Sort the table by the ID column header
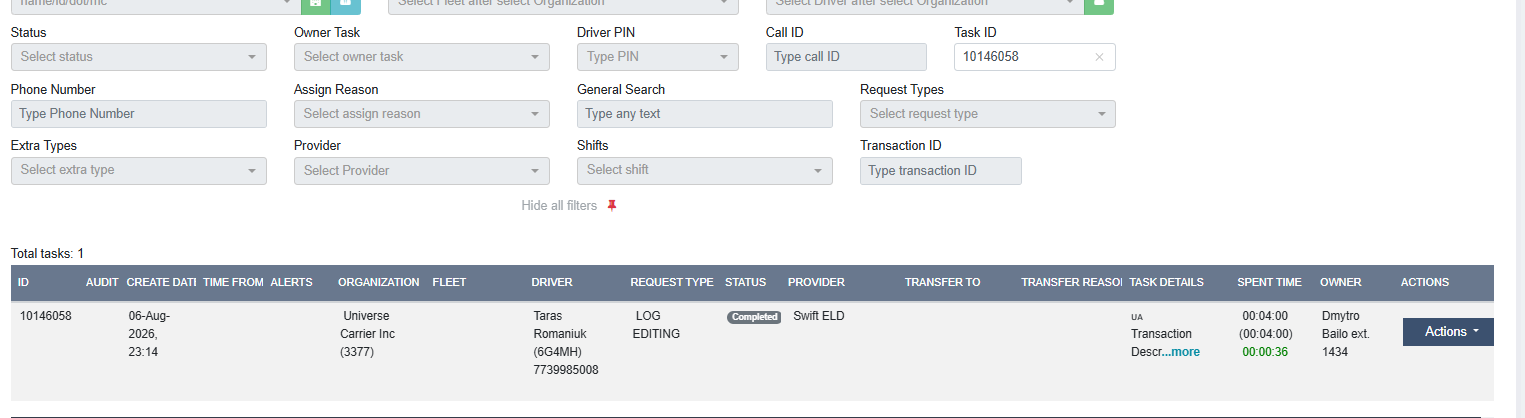Viewport: 1525px width, 418px height. (24, 283)
